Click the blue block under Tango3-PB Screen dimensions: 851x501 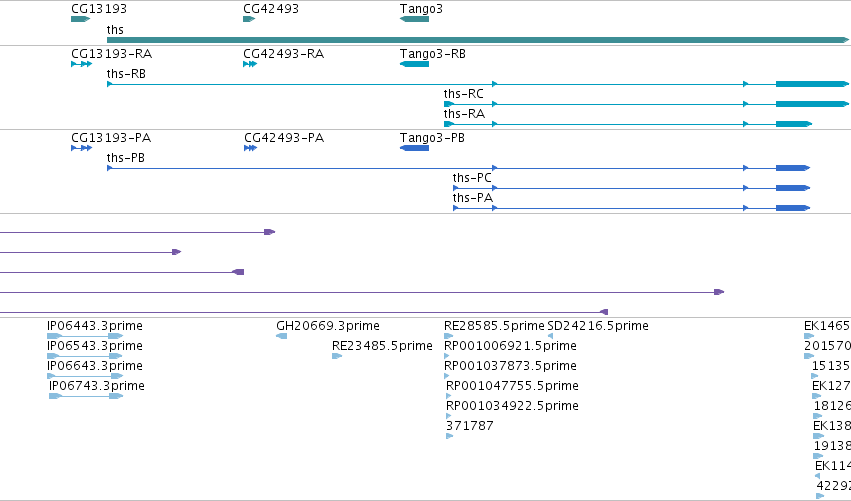pos(414,148)
